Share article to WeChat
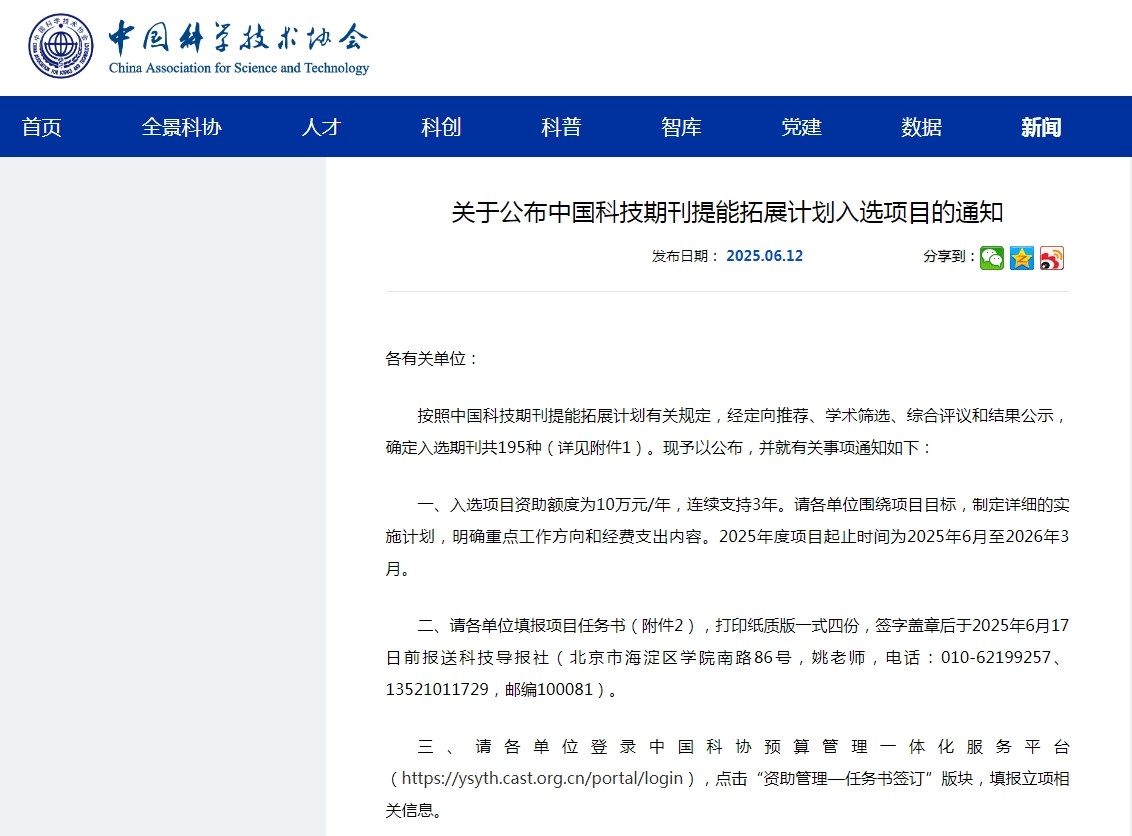 tap(992, 258)
